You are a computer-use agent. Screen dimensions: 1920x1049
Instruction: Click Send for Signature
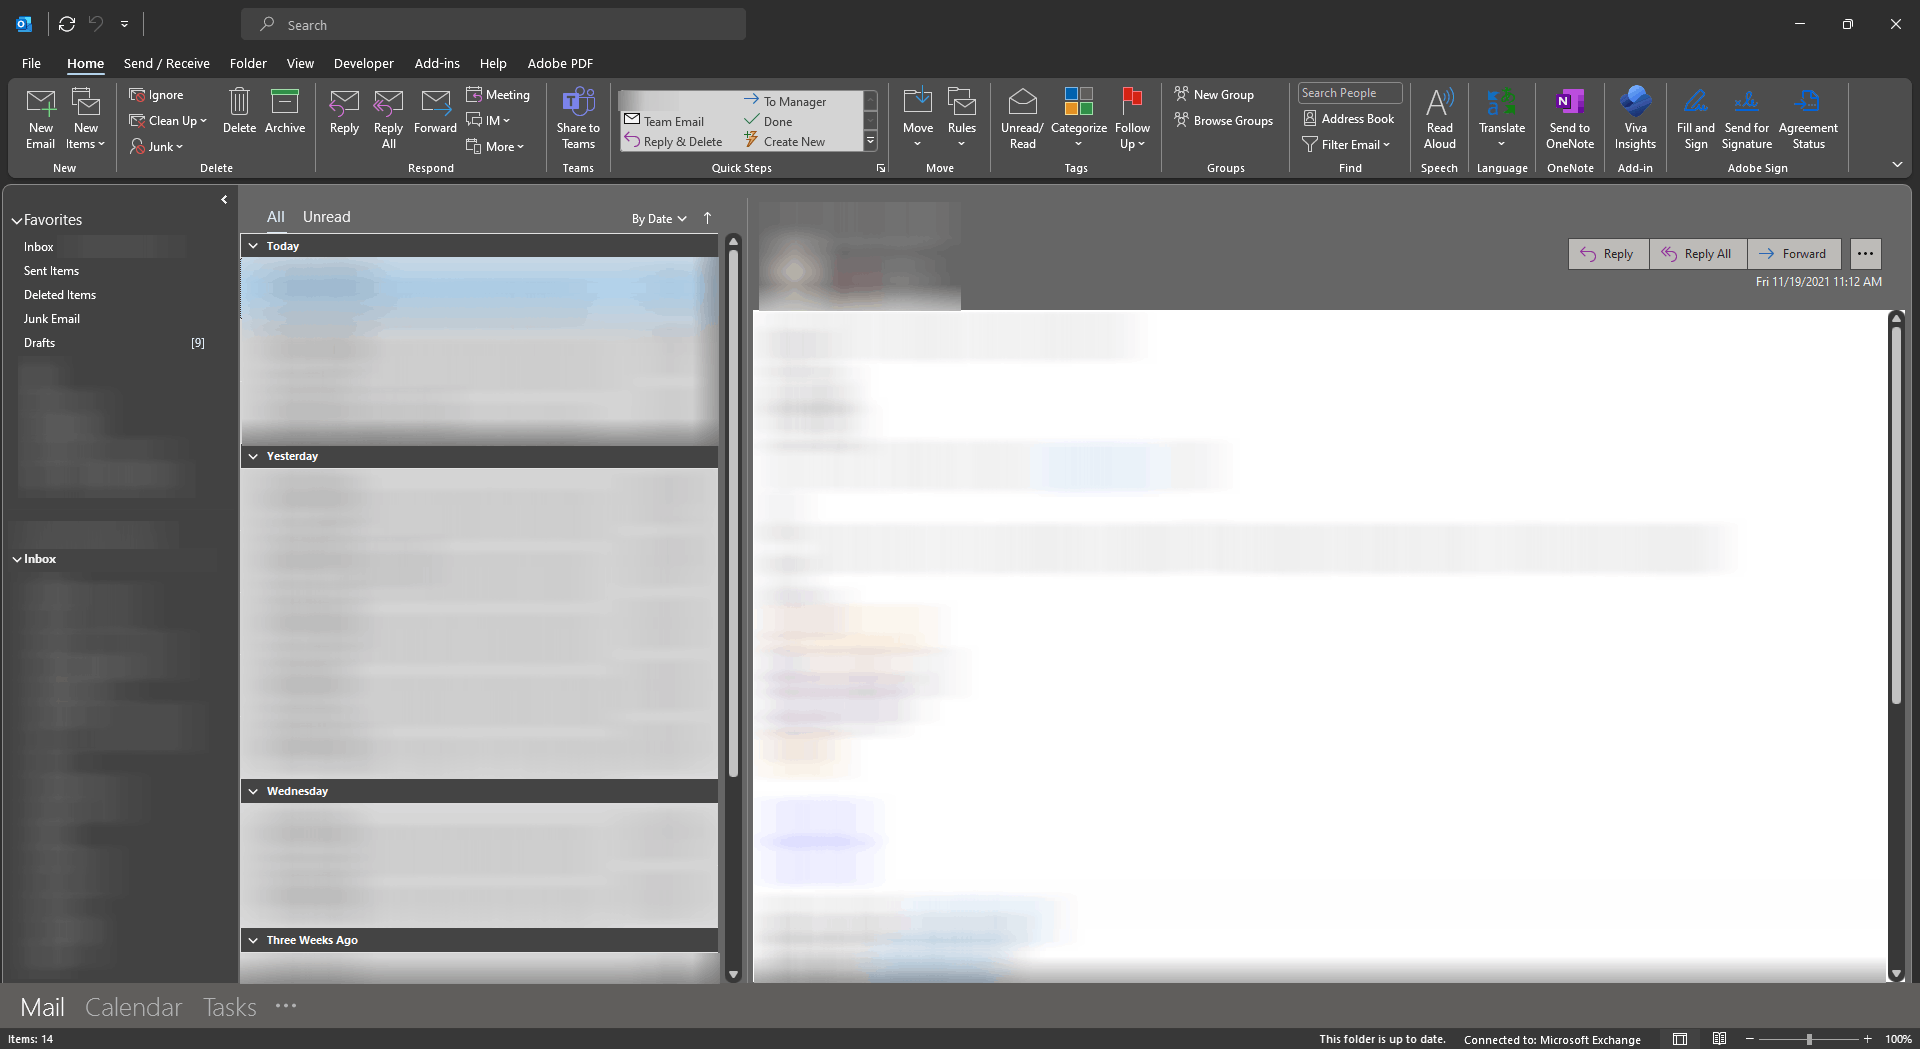pos(1747,119)
